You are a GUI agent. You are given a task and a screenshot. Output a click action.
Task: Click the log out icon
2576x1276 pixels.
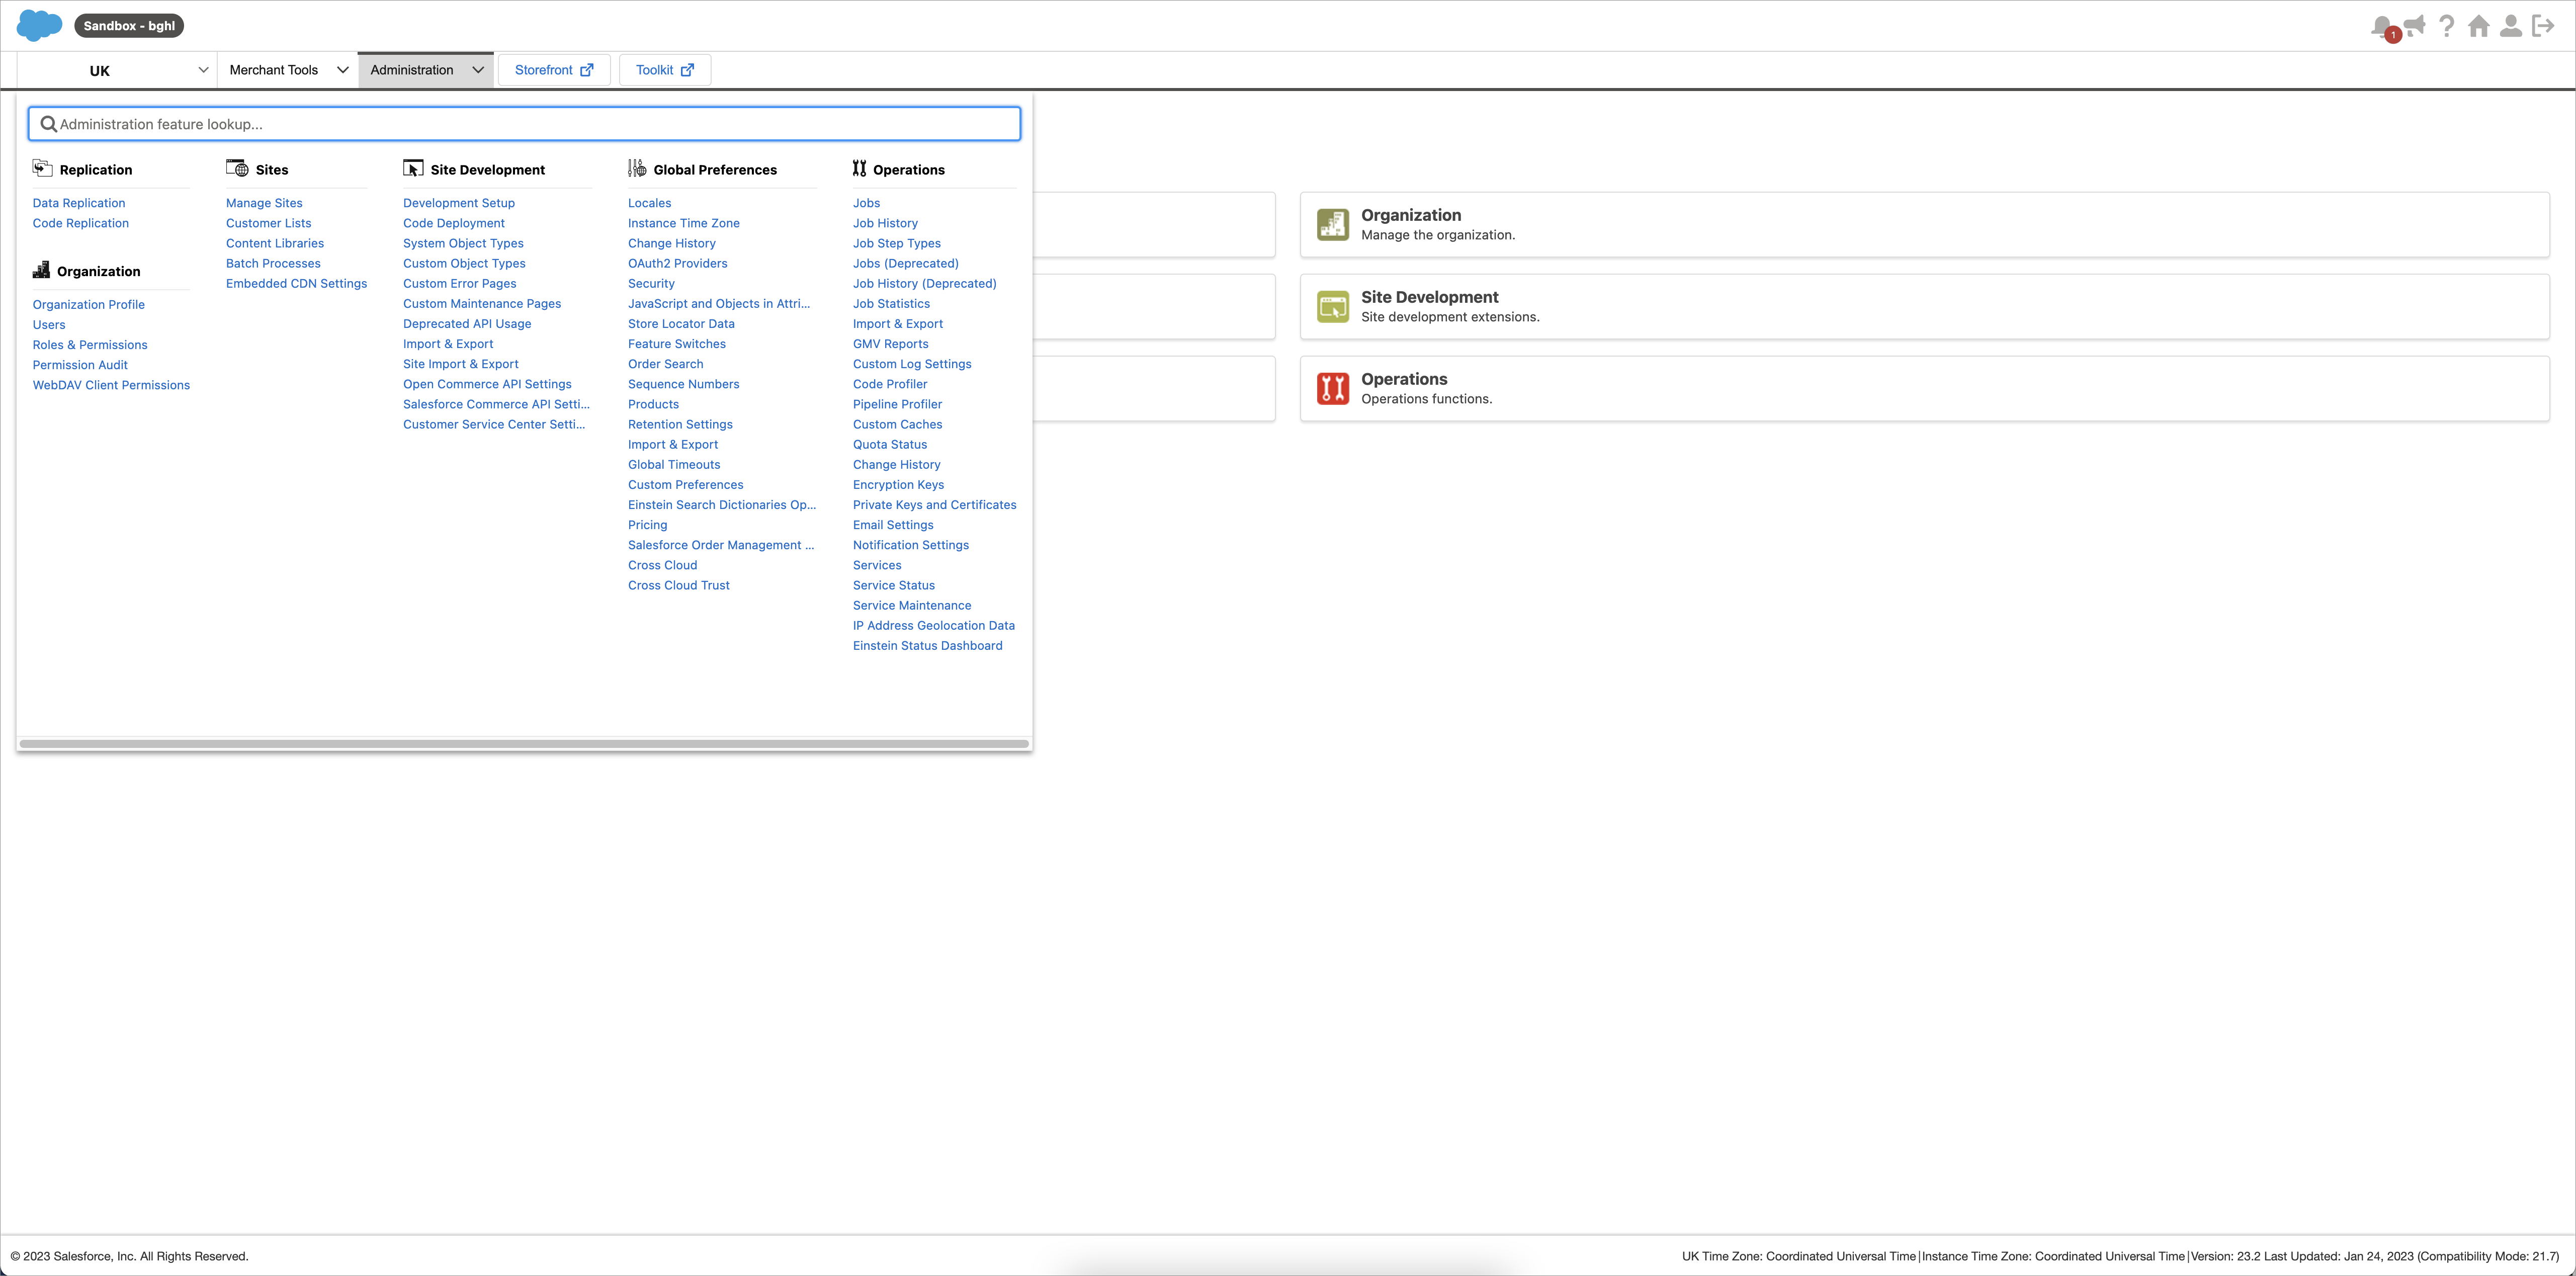tap(2542, 26)
